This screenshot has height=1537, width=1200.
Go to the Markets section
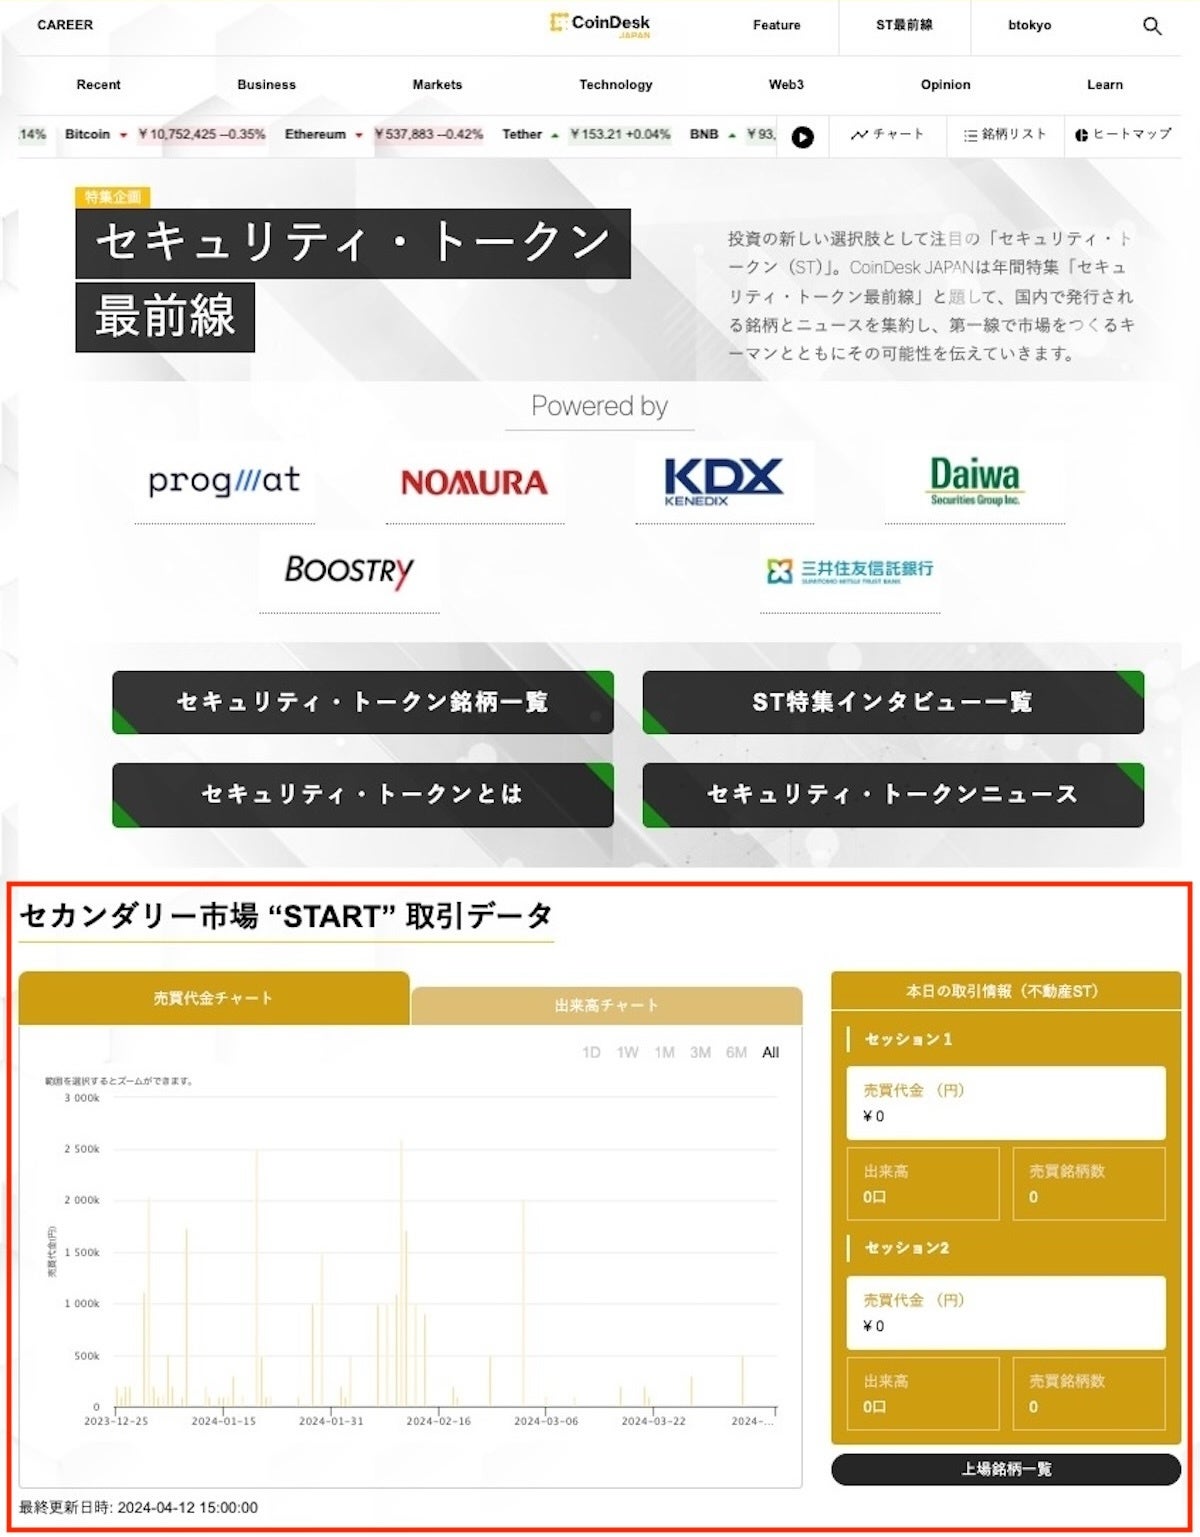pos(437,85)
